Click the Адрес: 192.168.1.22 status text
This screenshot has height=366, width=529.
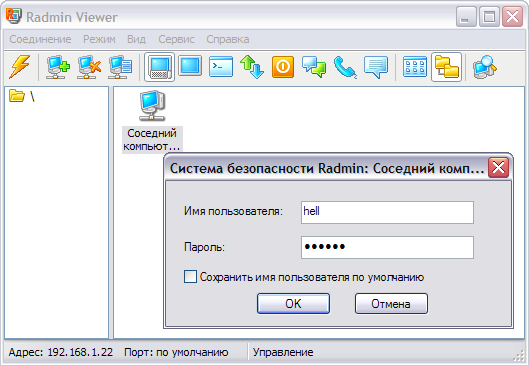click(60, 352)
